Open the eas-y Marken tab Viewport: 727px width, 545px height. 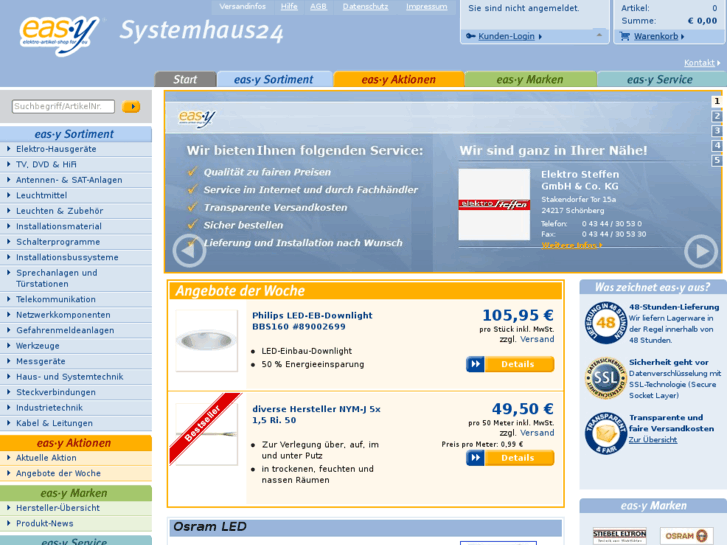(x=530, y=79)
